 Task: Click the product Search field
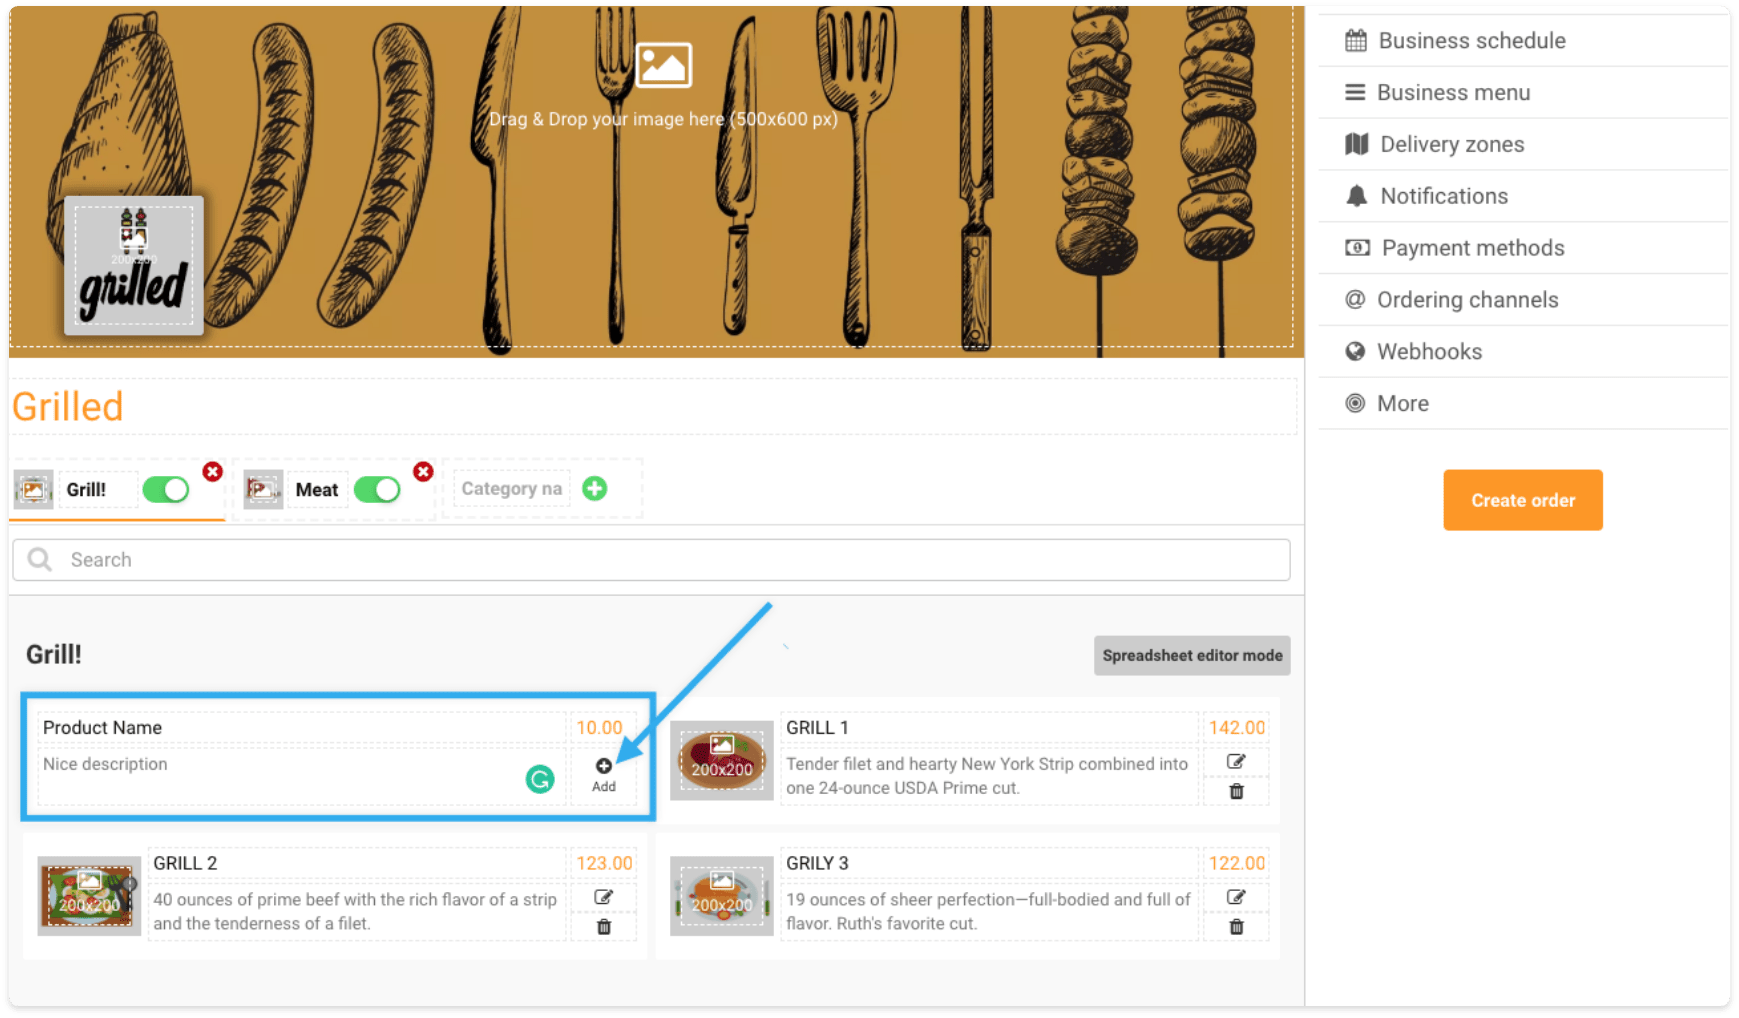651,560
